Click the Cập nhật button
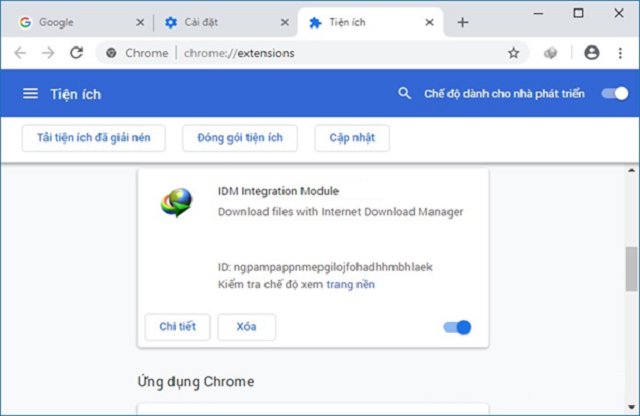This screenshot has width=640, height=416. click(x=352, y=138)
